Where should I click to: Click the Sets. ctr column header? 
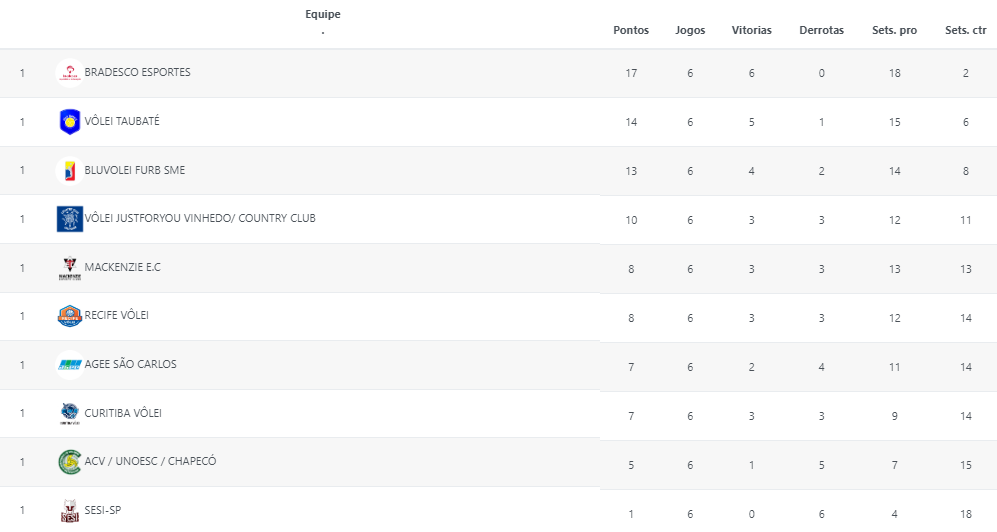[x=966, y=31]
